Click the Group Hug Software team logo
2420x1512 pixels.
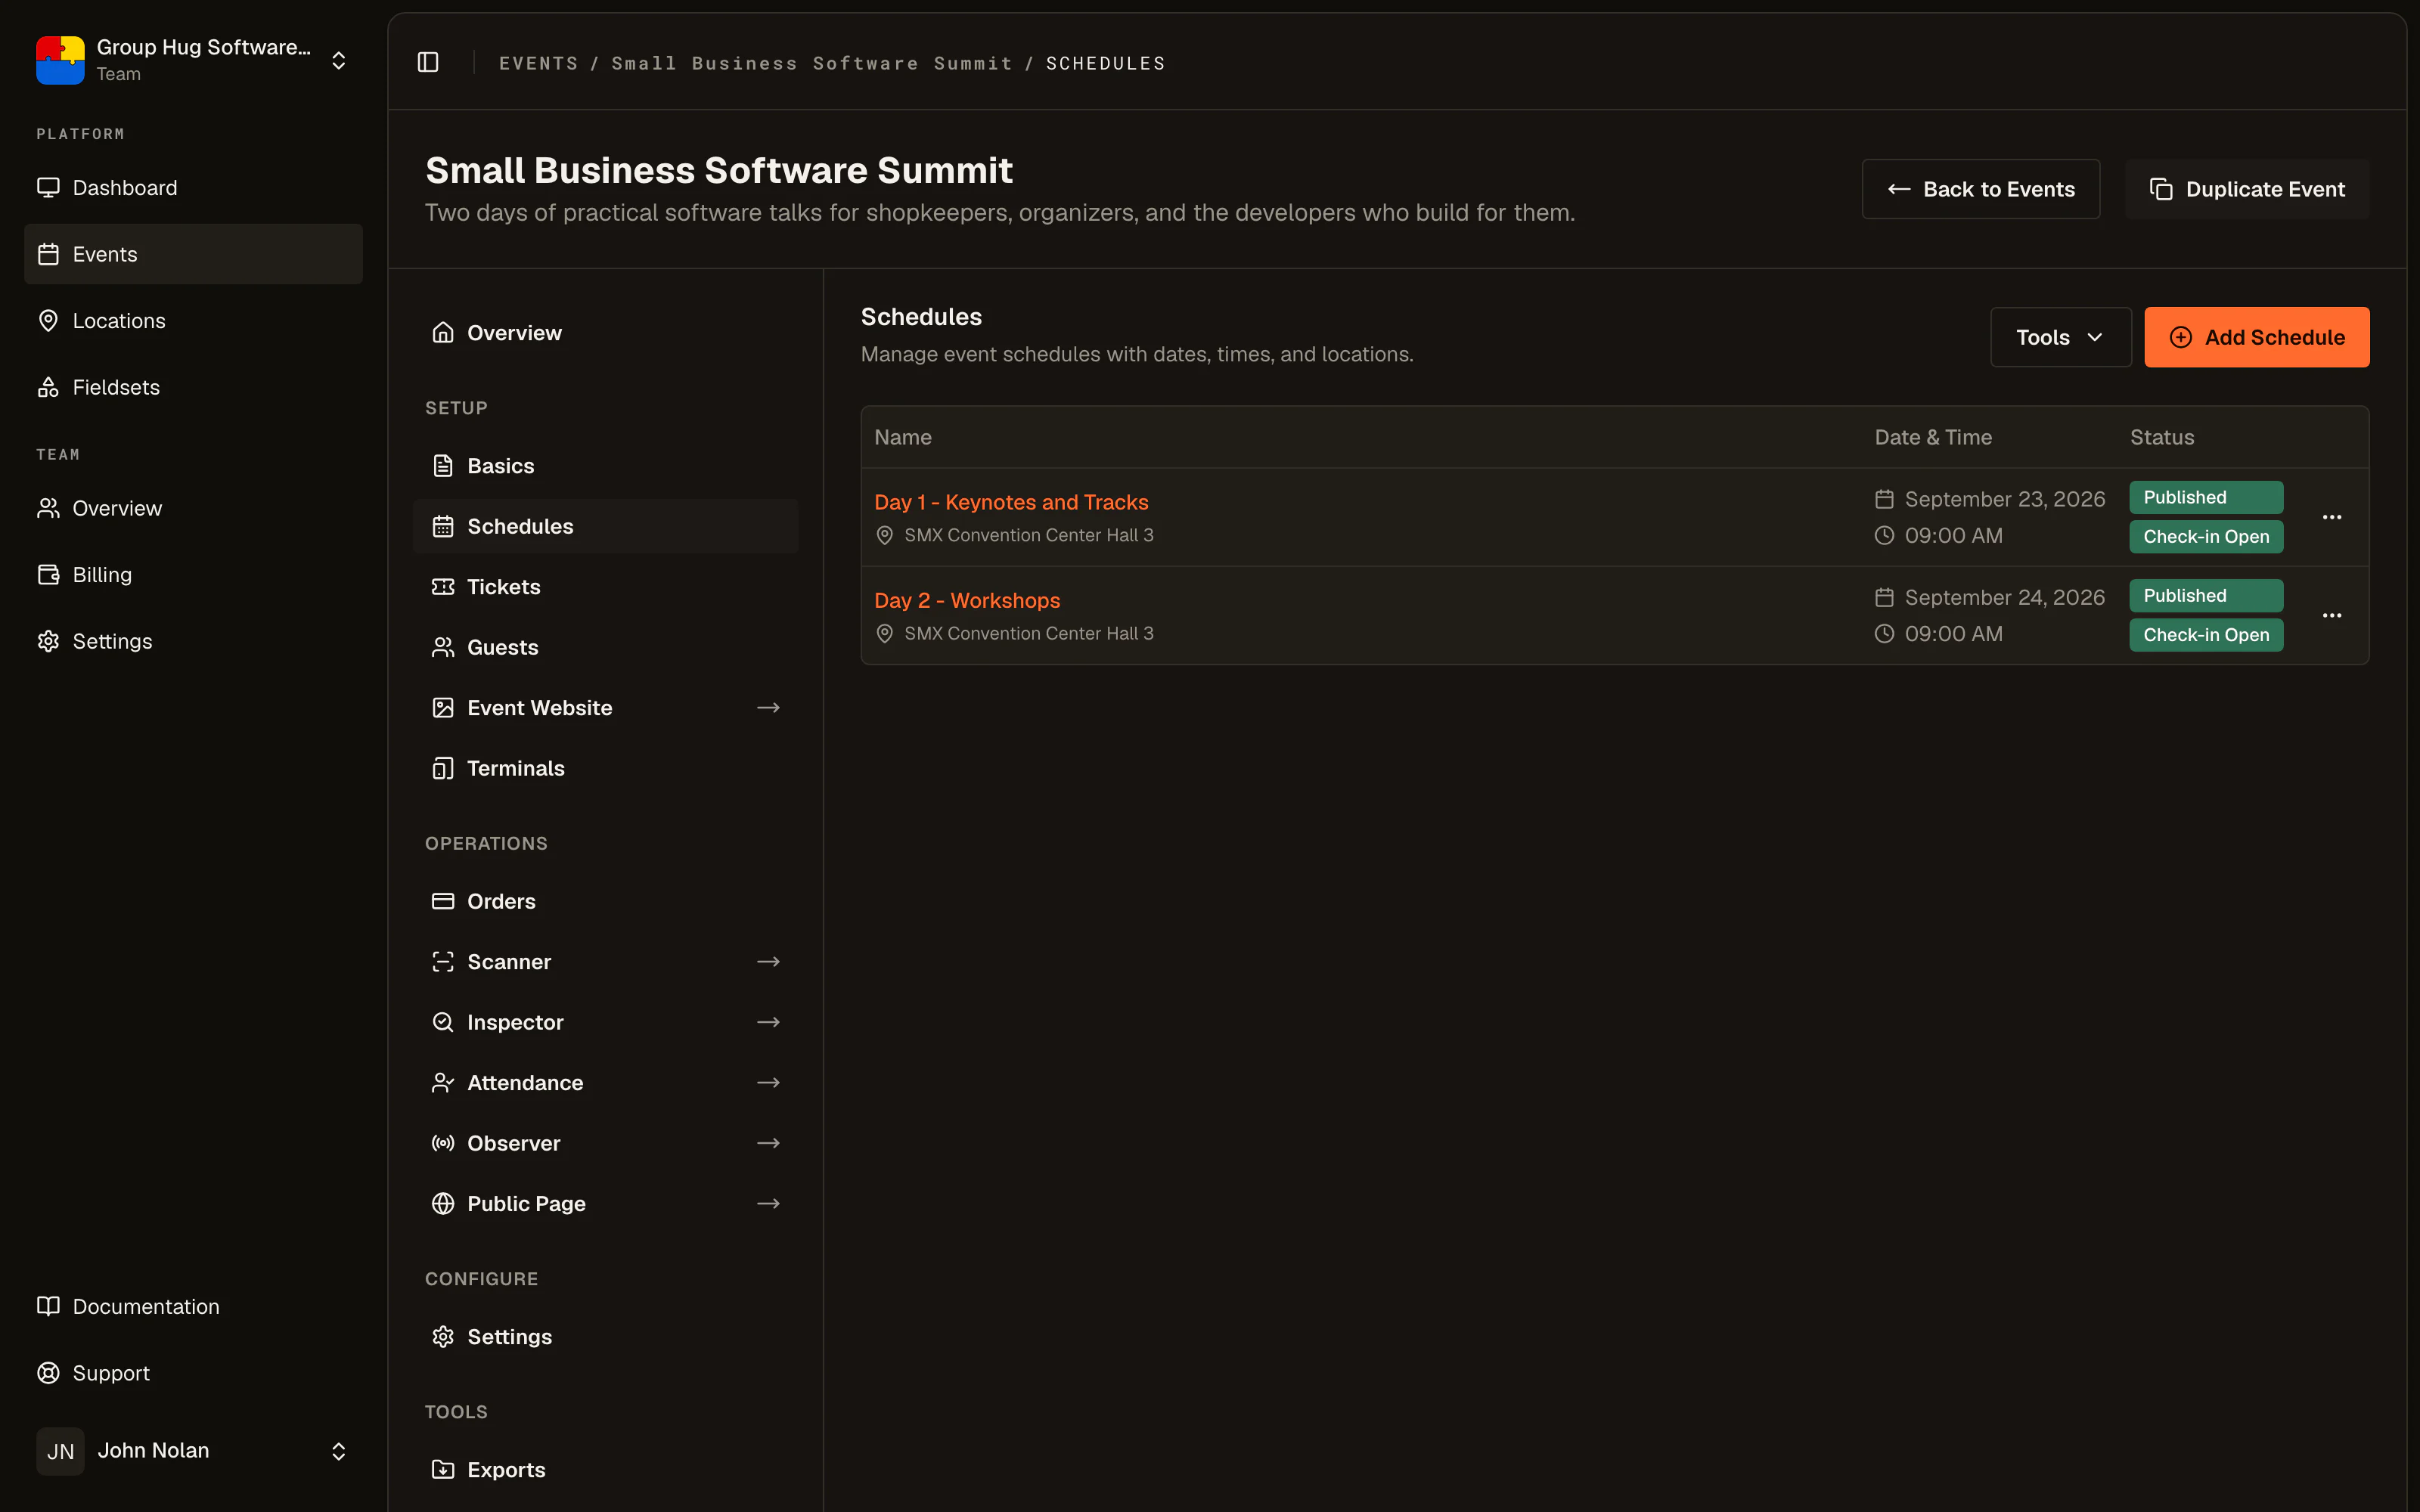[x=60, y=60]
